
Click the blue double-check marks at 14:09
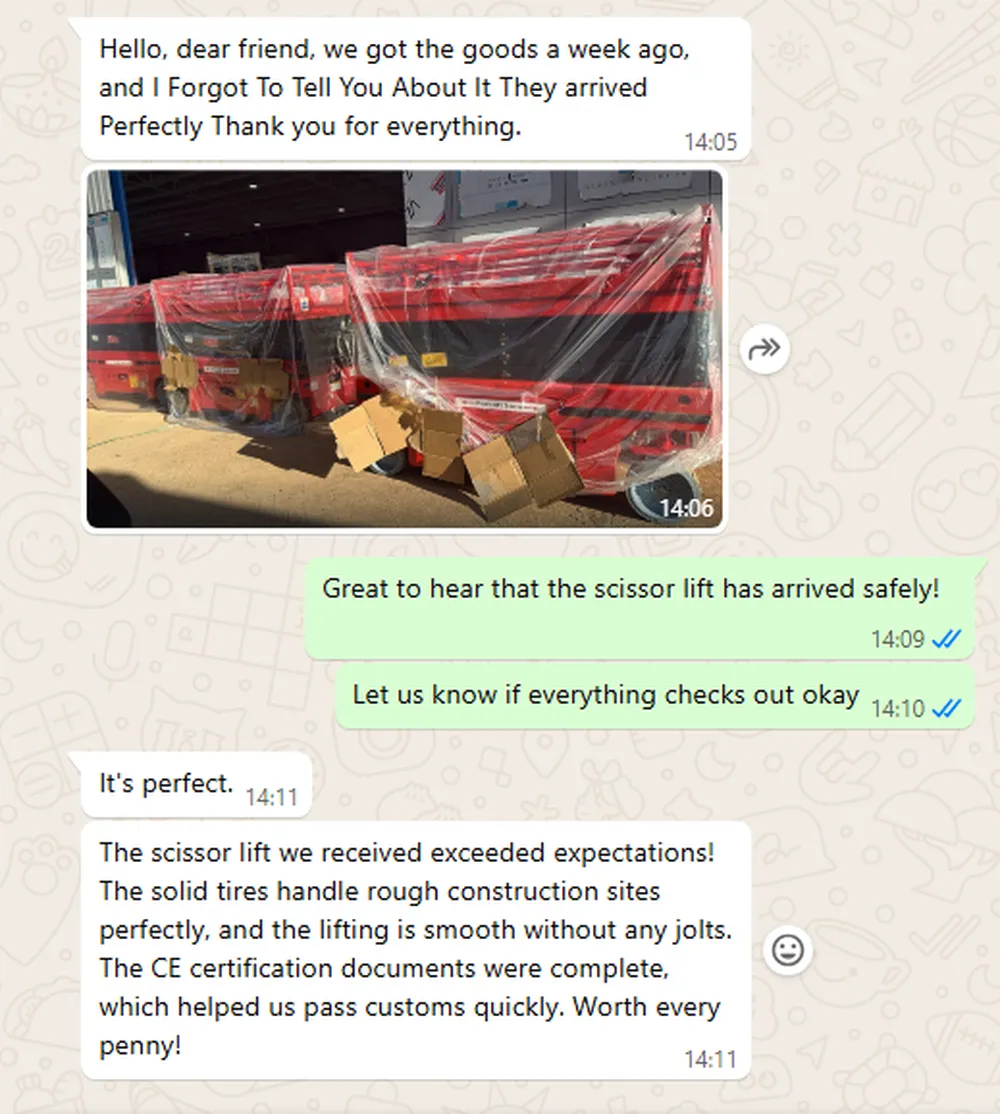[947, 639]
